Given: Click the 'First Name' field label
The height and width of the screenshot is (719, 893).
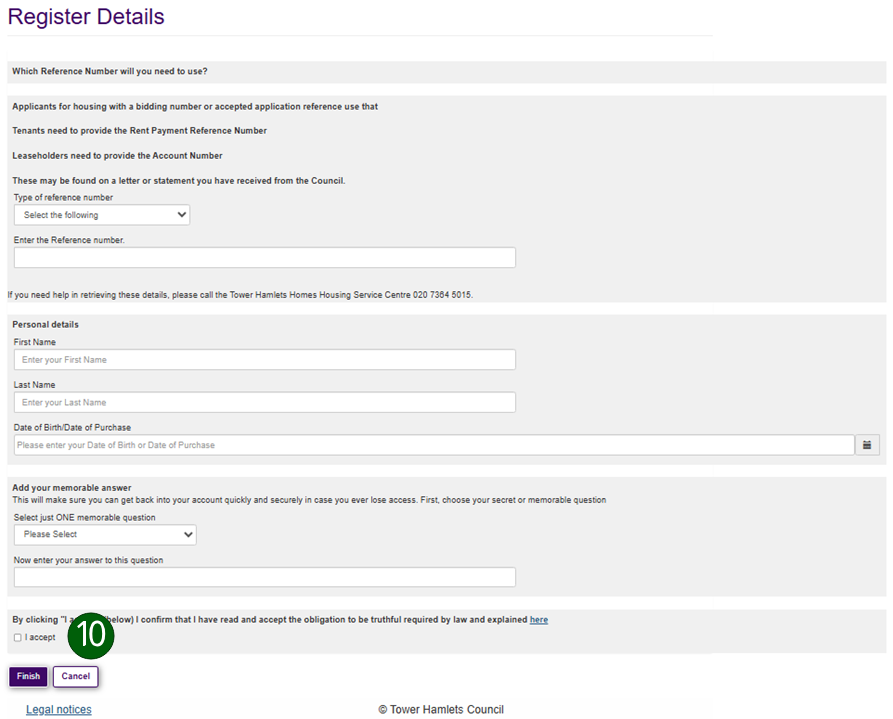Looking at the screenshot, I should pos(35,342).
